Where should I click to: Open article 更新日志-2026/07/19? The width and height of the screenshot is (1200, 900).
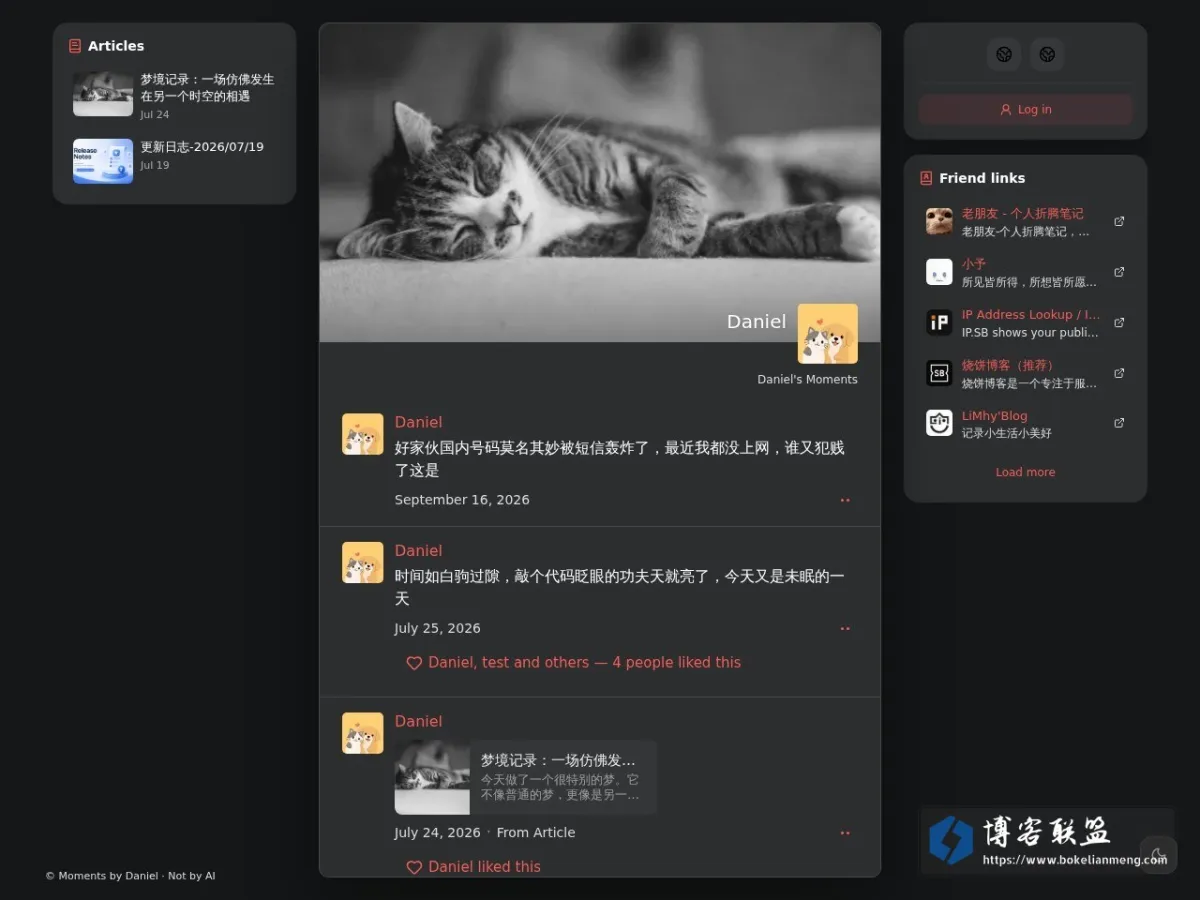[202, 147]
